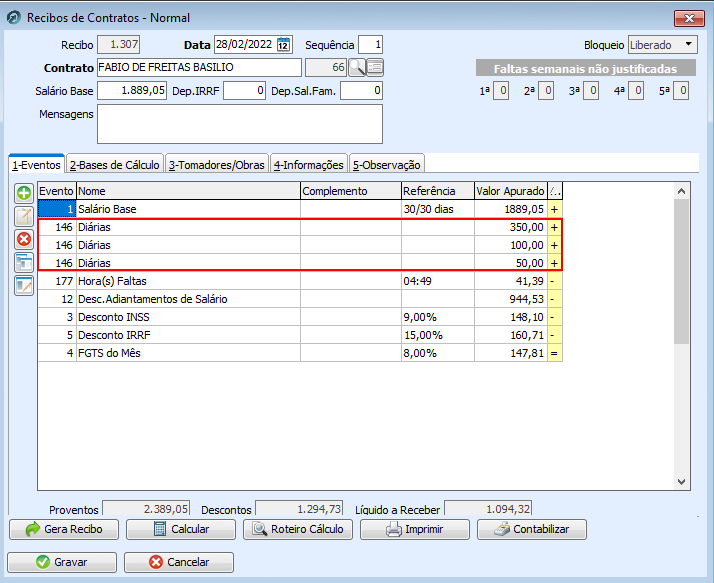Image resolution: width=714 pixels, height=583 pixels.
Task: Click the 30/30 dias reference cell
Action: pos(438,209)
